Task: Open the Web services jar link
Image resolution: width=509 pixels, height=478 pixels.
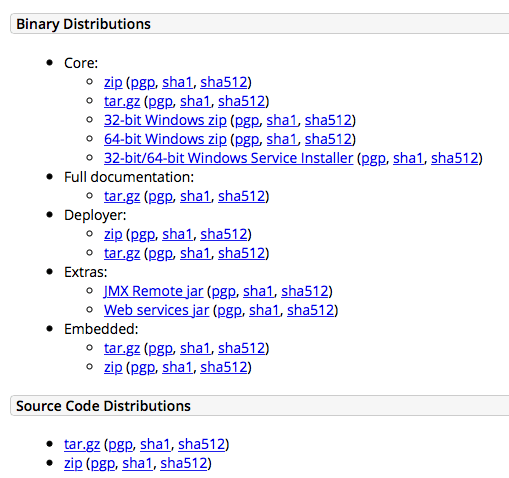Action: tap(156, 310)
